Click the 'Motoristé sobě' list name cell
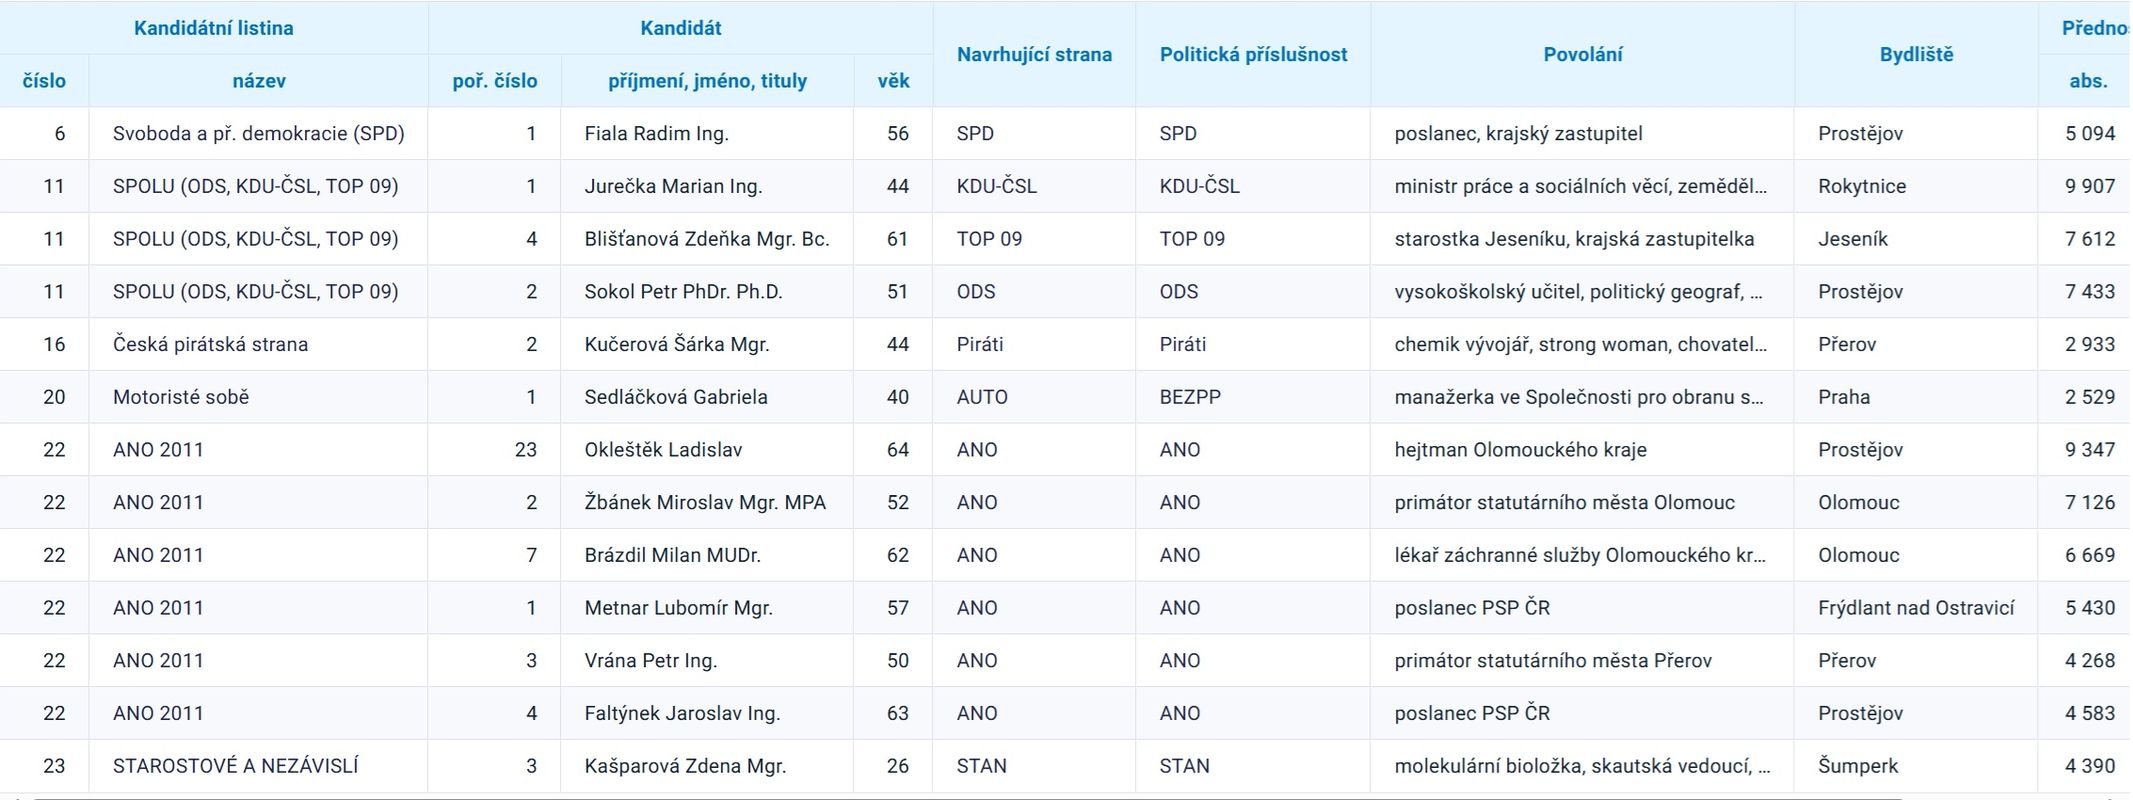 [181, 397]
